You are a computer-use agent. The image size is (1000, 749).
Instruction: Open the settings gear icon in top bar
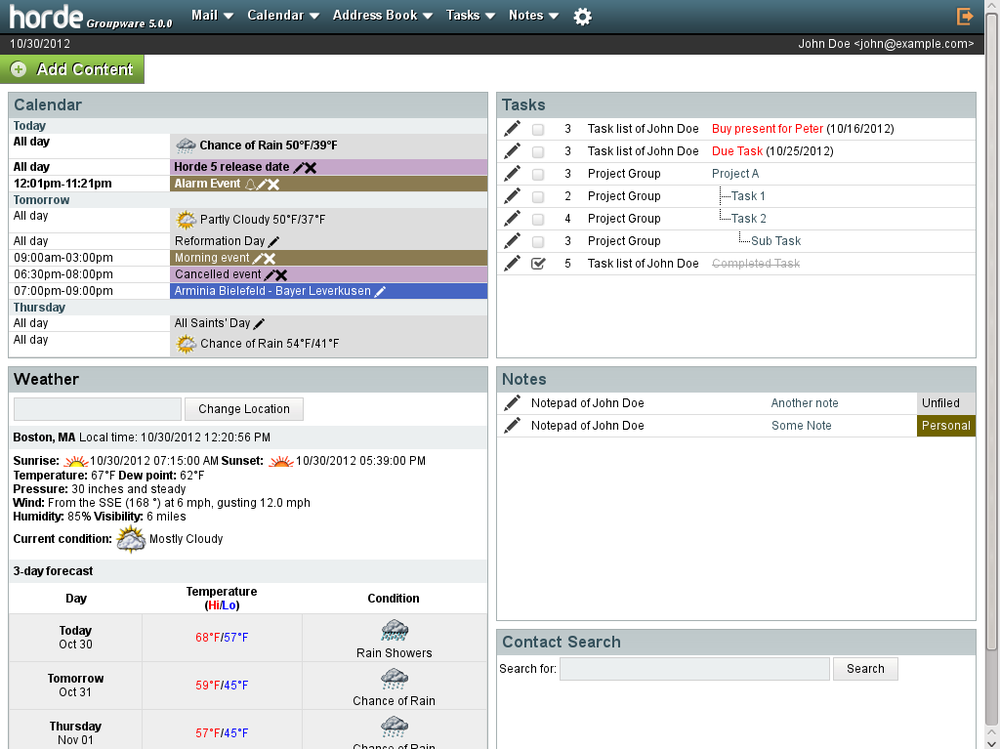pyautogui.click(x=583, y=16)
